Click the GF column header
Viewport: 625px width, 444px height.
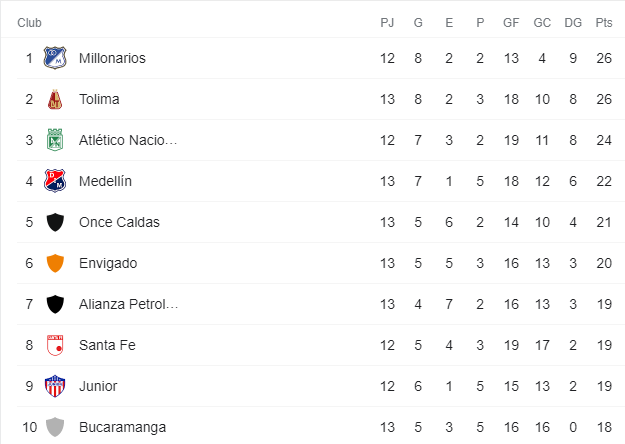pos(511,23)
